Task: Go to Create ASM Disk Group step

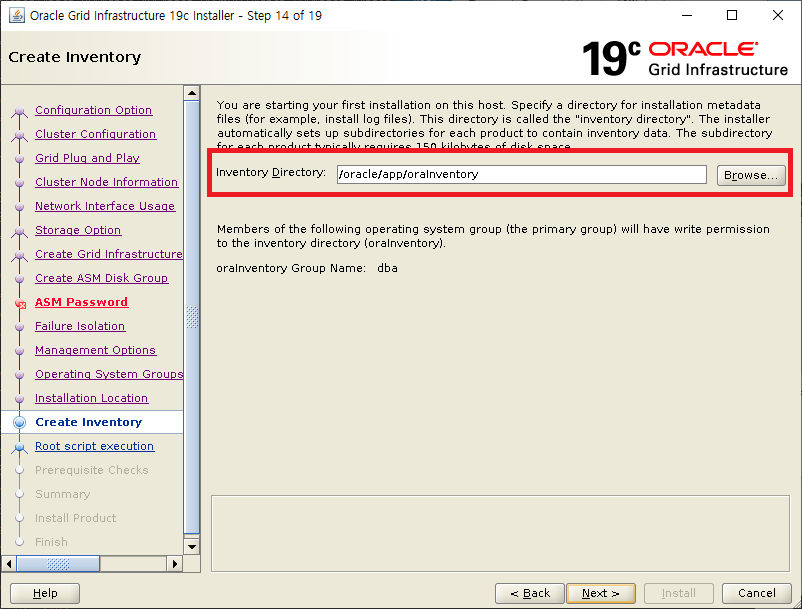Action: (x=101, y=278)
